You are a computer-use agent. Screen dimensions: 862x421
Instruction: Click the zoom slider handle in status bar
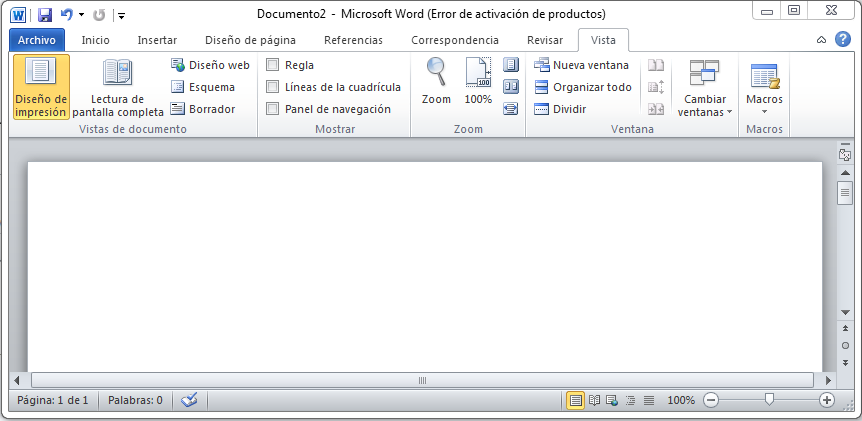click(x=769, y=400)
